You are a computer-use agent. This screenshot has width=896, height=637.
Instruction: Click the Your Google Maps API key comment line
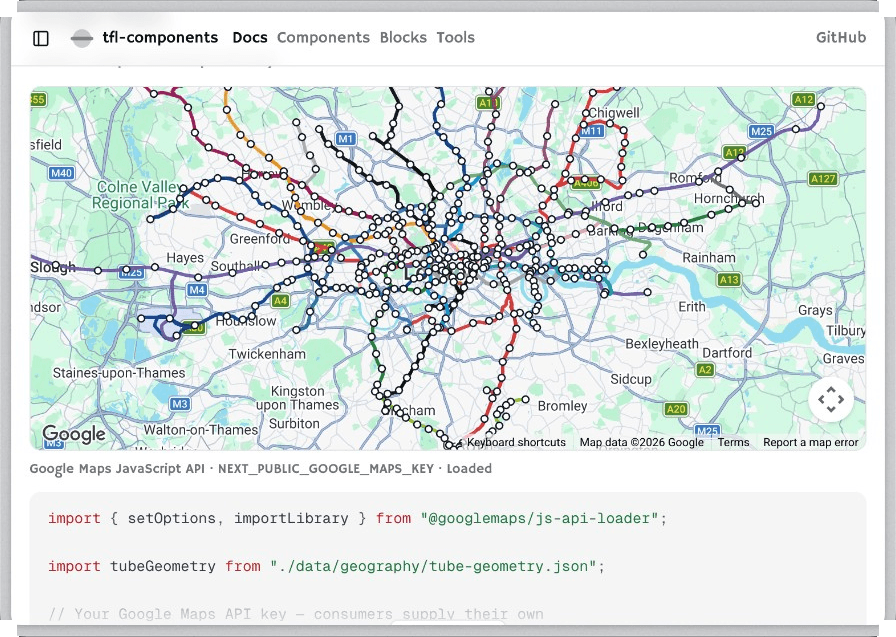click(296, 614)
